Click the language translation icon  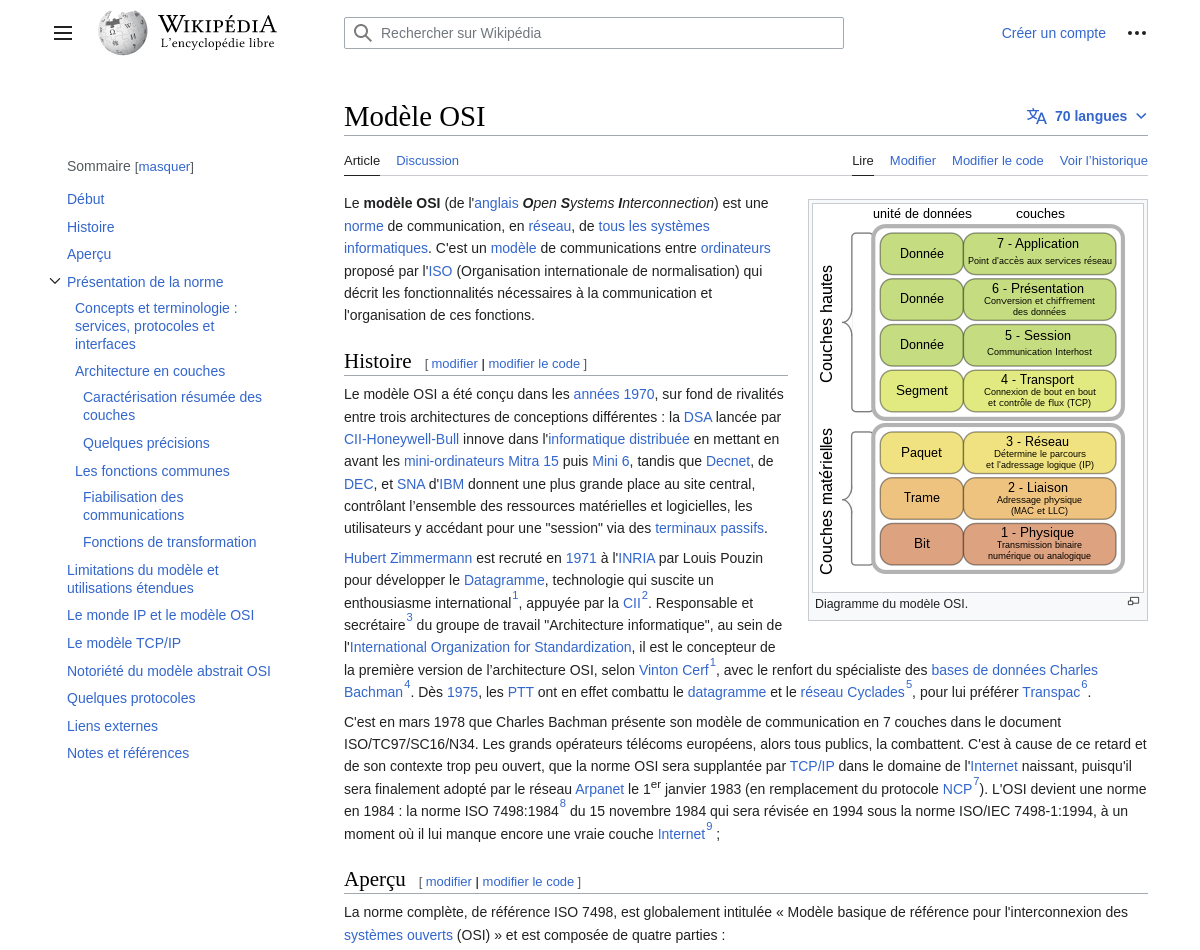(1037, 116)
